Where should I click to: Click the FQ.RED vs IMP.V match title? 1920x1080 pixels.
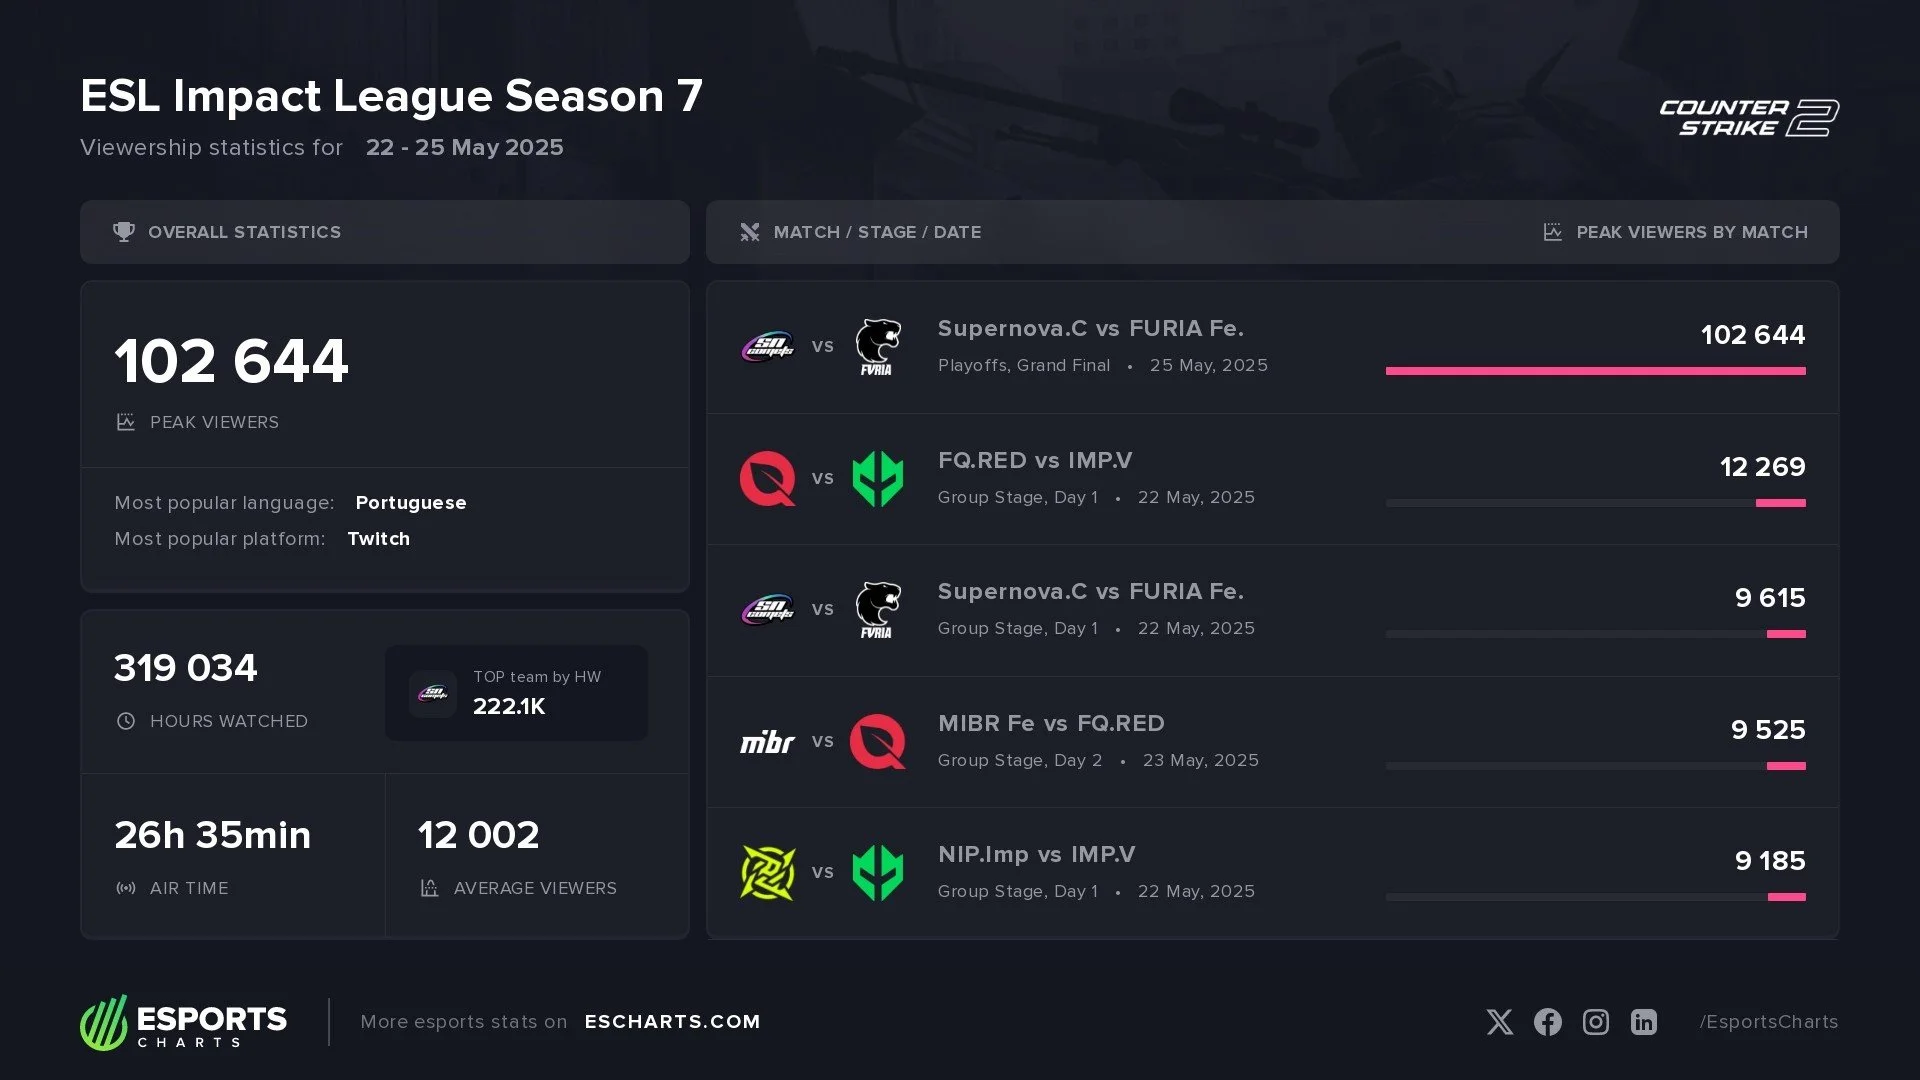(1035, 461)
